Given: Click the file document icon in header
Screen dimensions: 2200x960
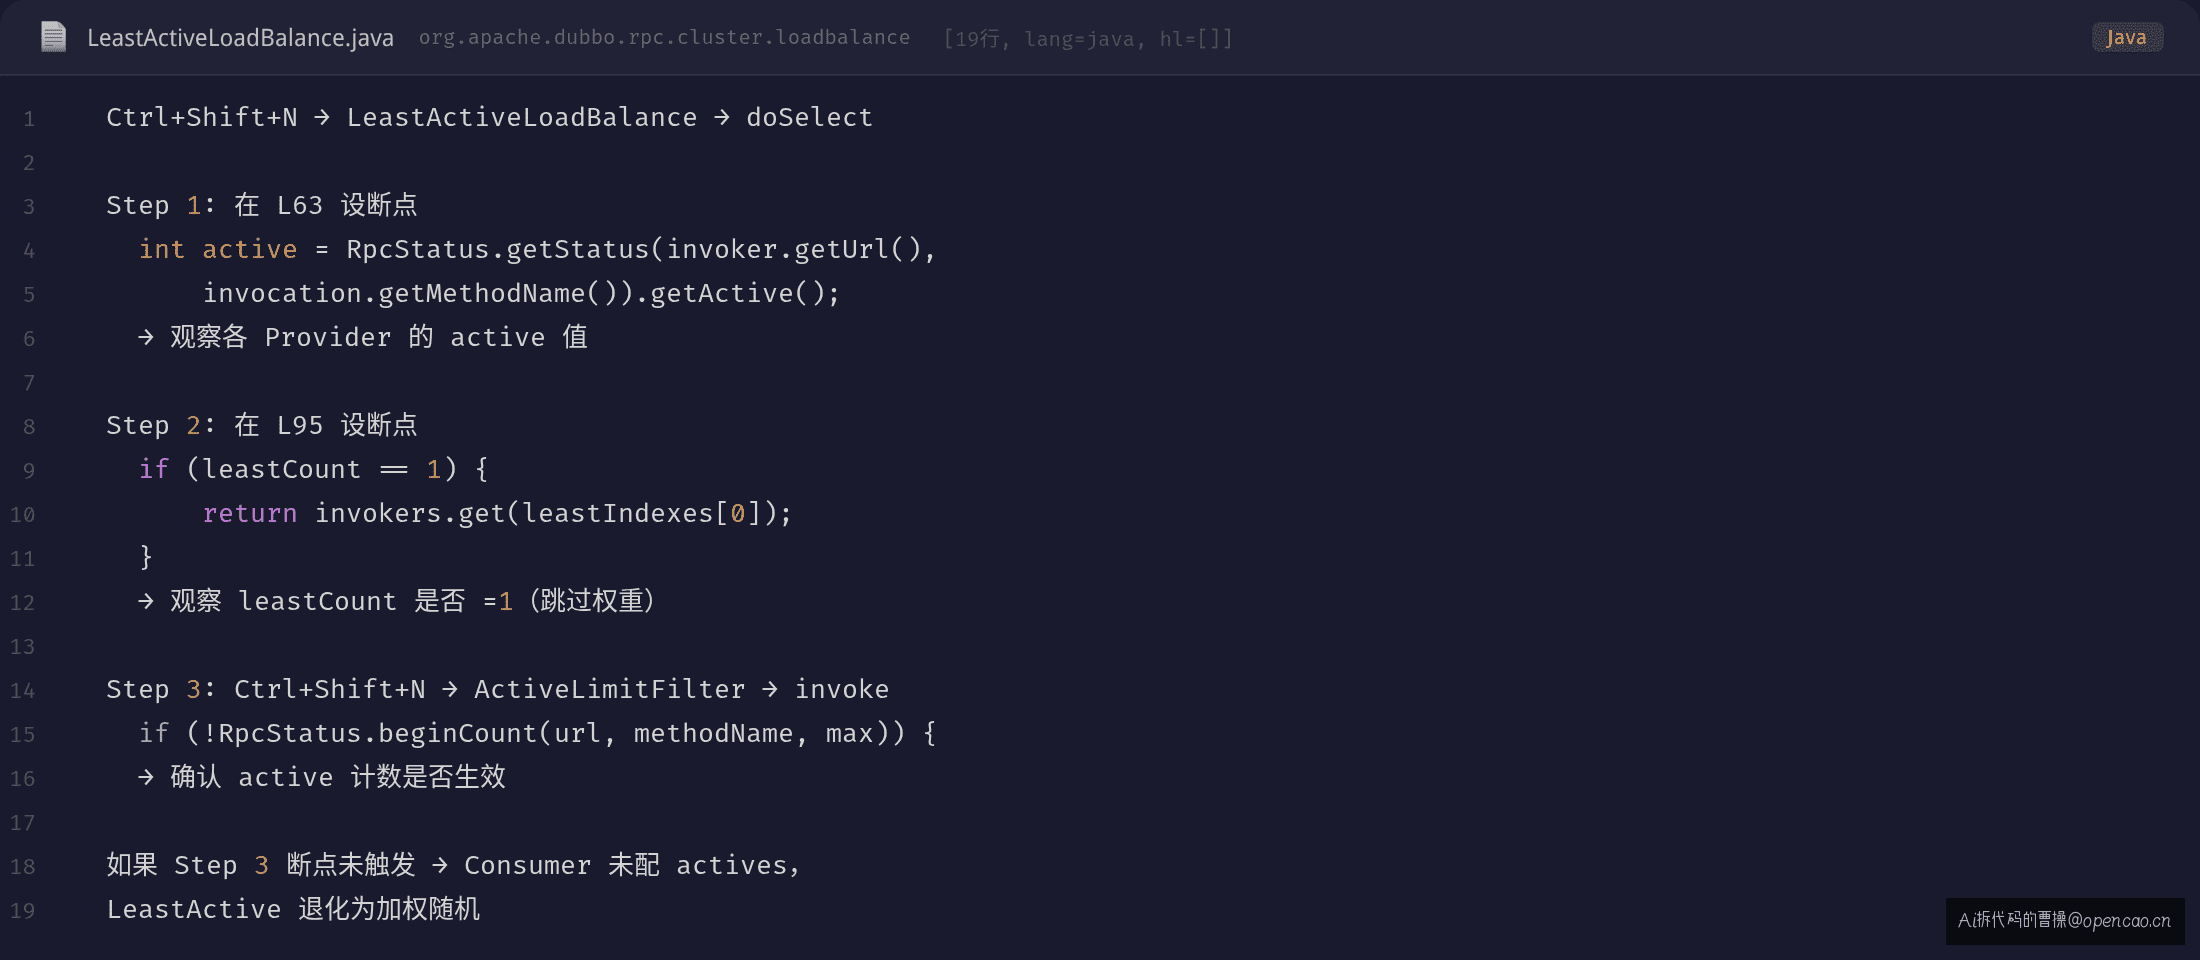Looking at the screenshot, I should click(53, 37).
